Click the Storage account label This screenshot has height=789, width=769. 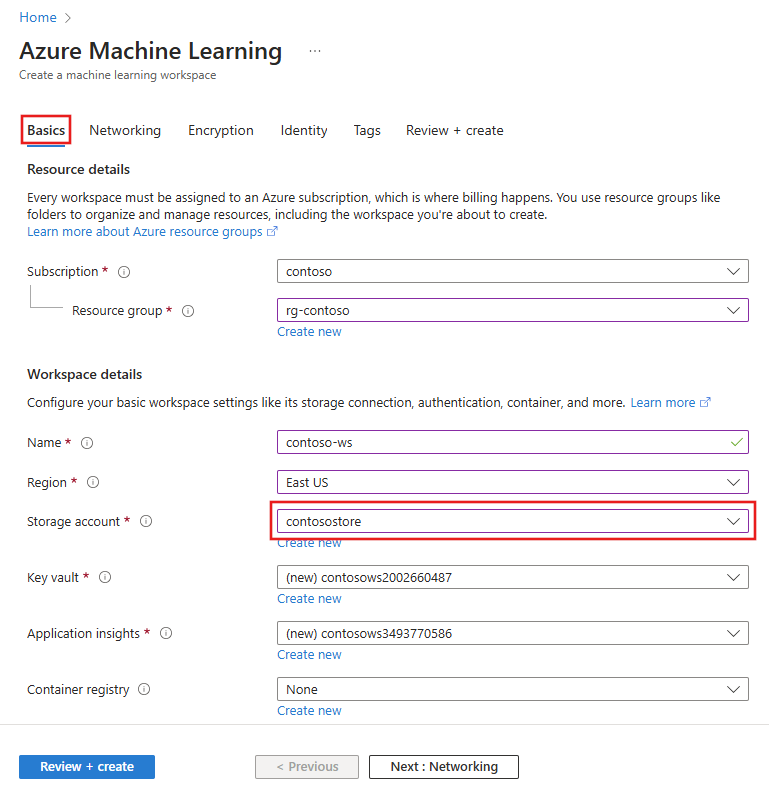(73, 522)
